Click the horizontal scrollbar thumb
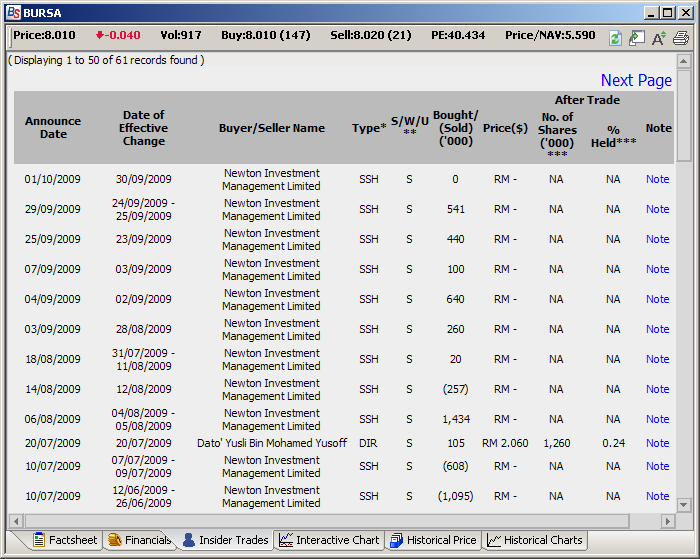This screenshot has height=559, width=700. tap(327, 521)
